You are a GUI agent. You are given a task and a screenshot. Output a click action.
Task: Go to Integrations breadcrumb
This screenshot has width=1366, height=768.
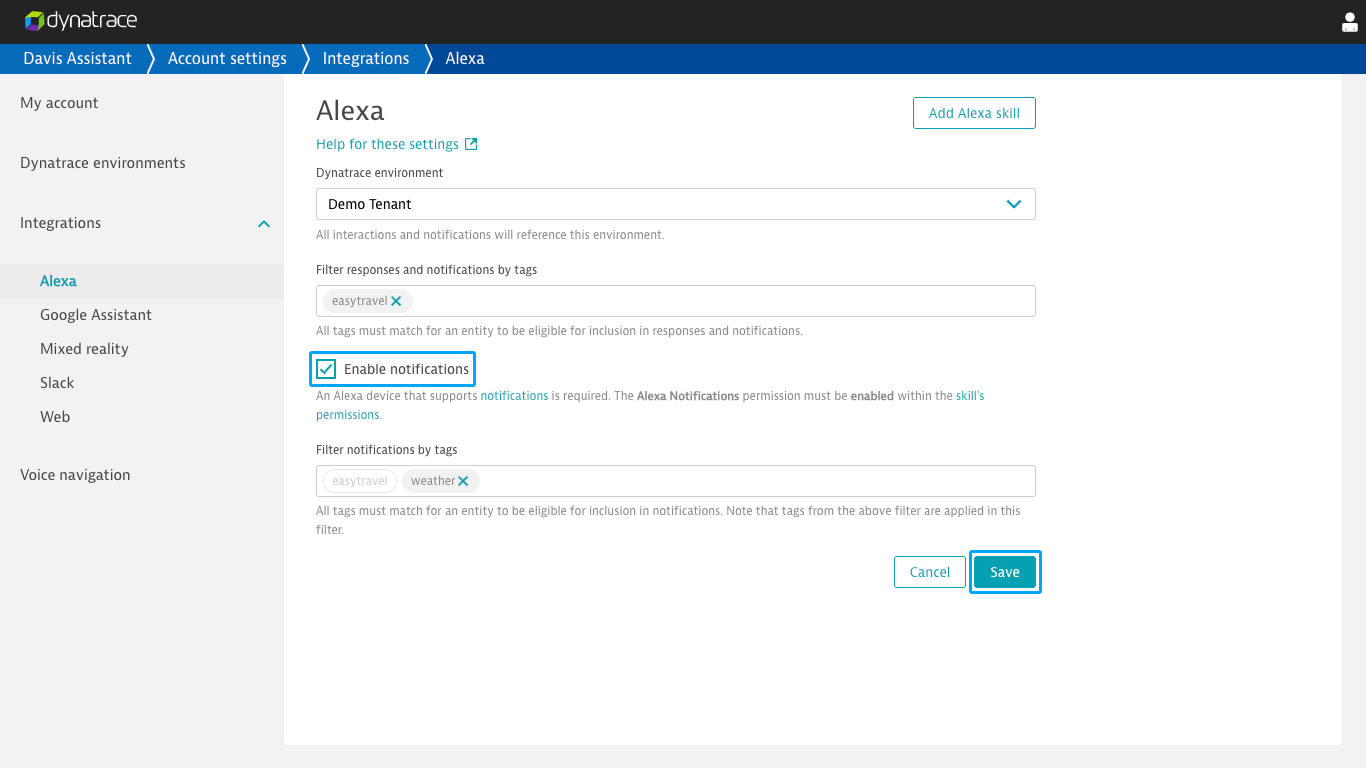click(366, 58)
